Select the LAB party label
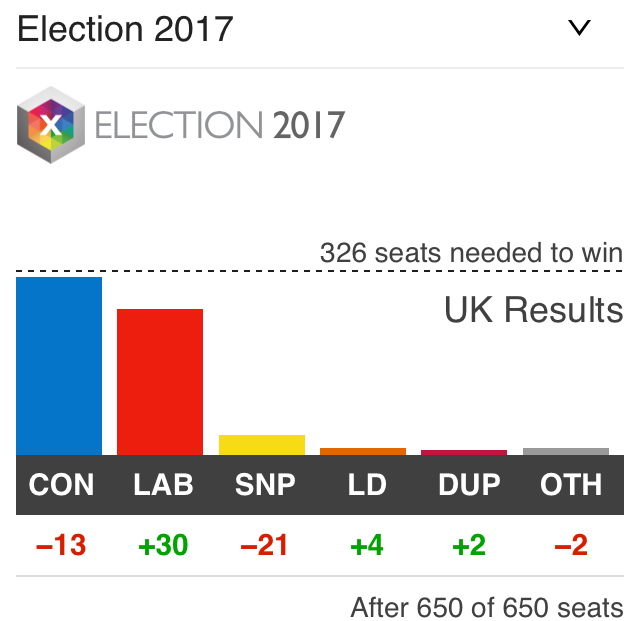 (163, 485)
